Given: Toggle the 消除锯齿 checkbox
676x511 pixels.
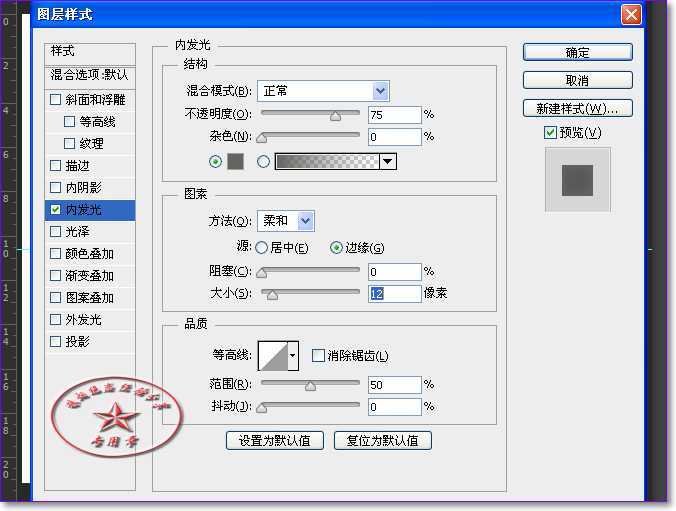Looking at the screenshot, I should pyautogui.click(x=318, y=355).
